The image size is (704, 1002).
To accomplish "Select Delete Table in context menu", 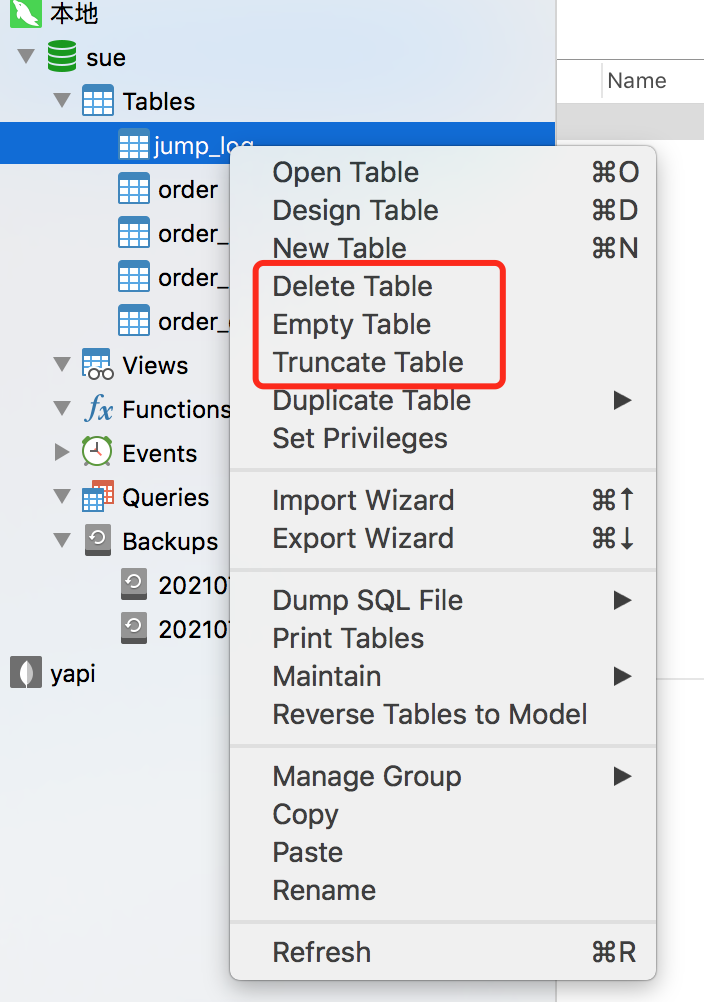I will [352, 286].
